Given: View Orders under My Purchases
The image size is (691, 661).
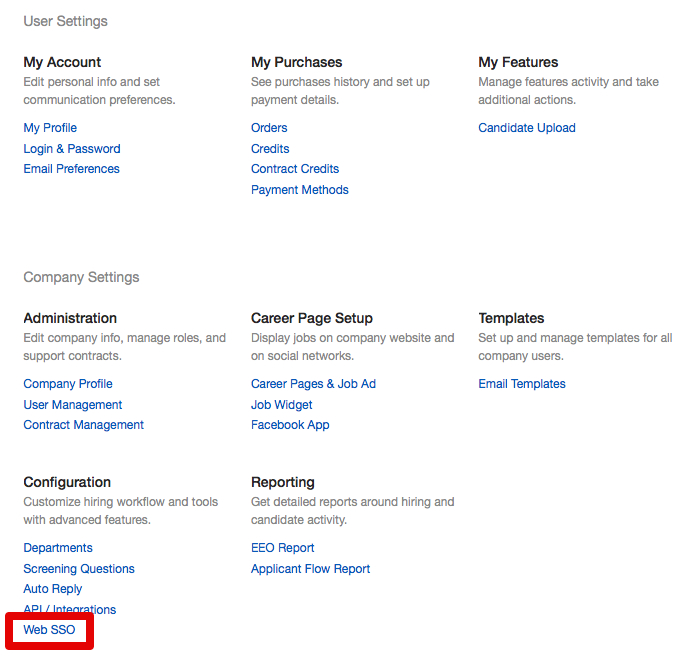Looking at the screenshot, I should coord(269,128).
